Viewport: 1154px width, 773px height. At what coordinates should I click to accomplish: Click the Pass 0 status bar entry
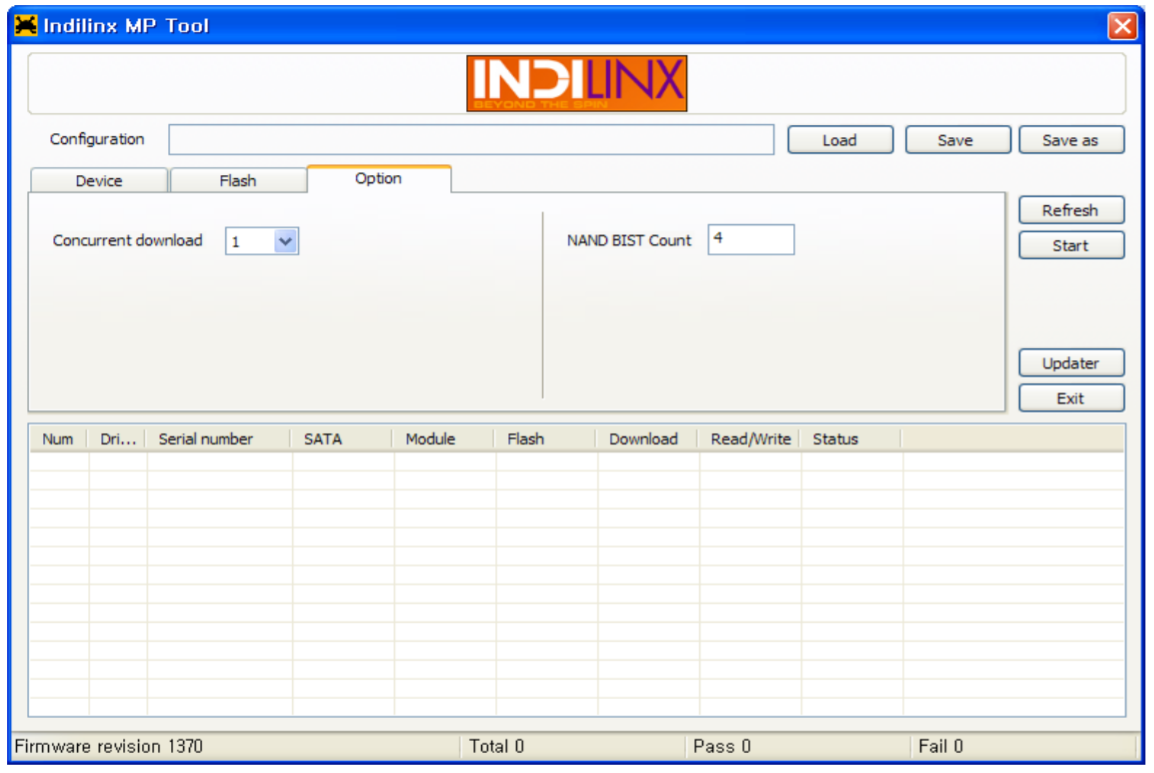(x=722, y=746)
